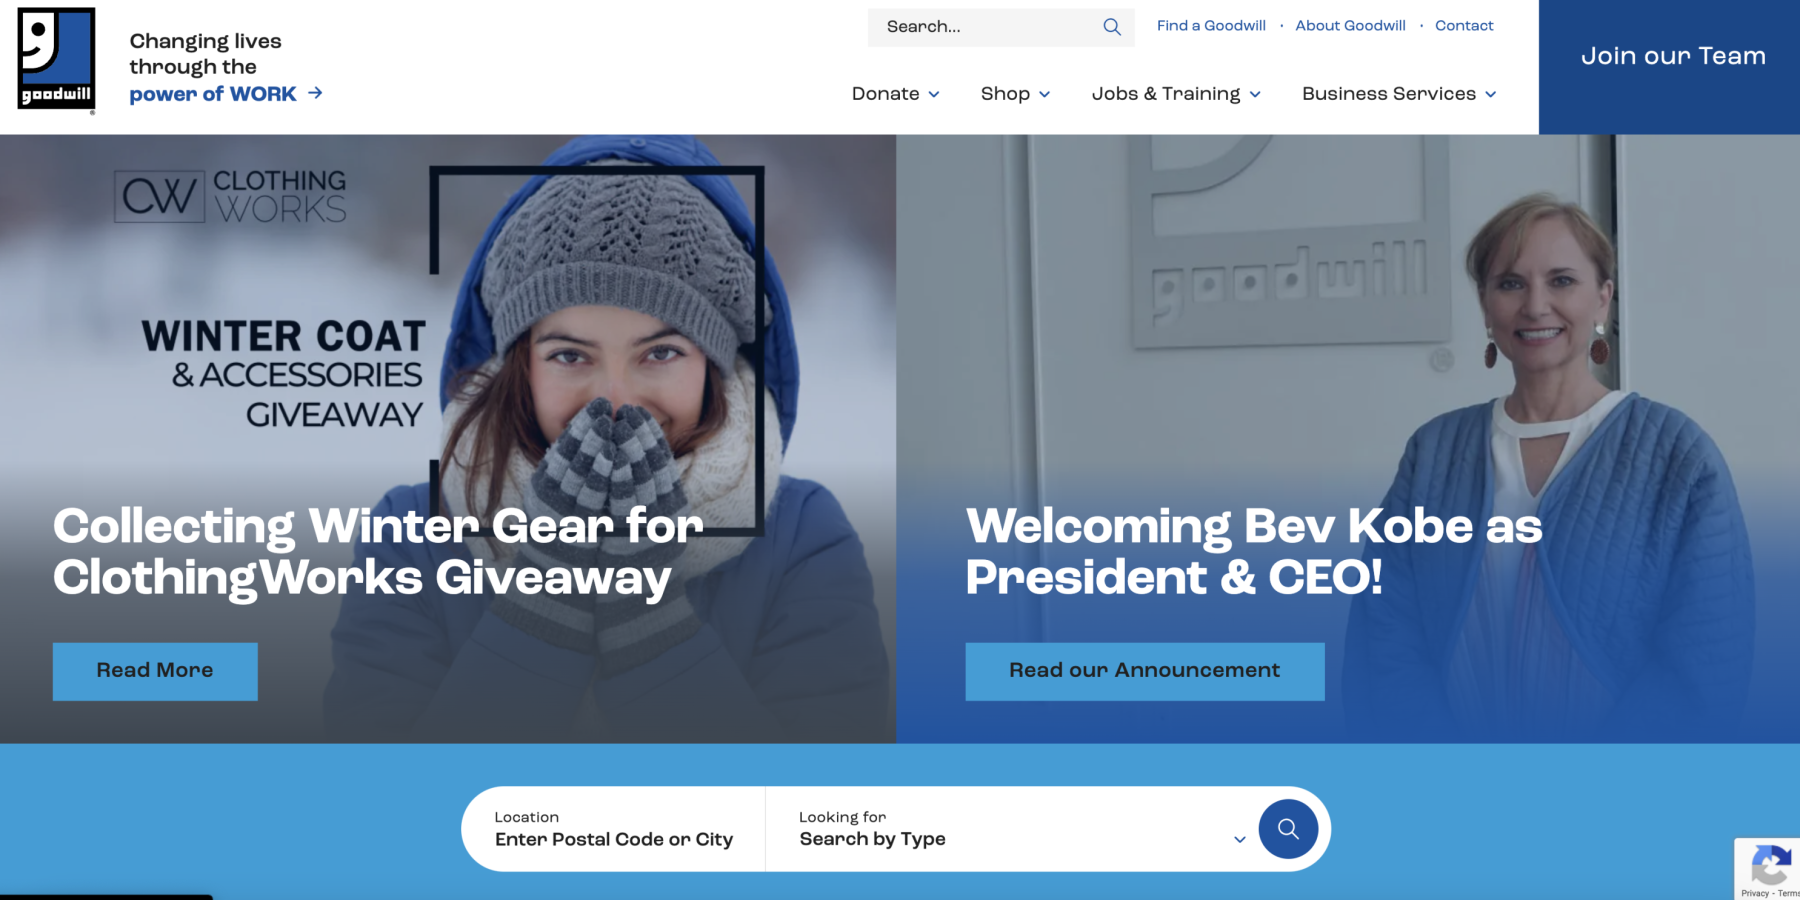The image size is (1800, 900).
Task: Go to the About Goodwill page
Action: coord(1350,26)
